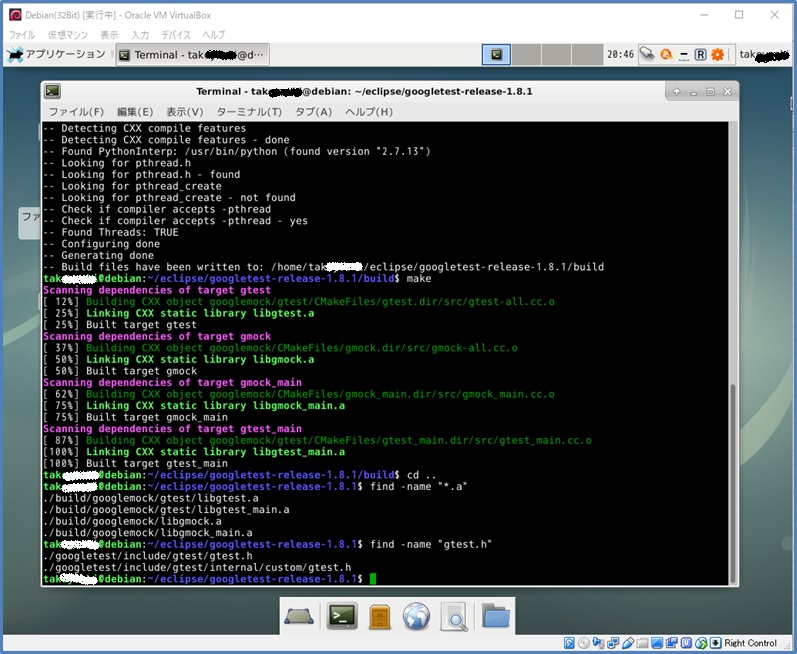This screenshot has height=654, width=797.
Task: Switch to the second gray workspace
Action: coord(526,54)
